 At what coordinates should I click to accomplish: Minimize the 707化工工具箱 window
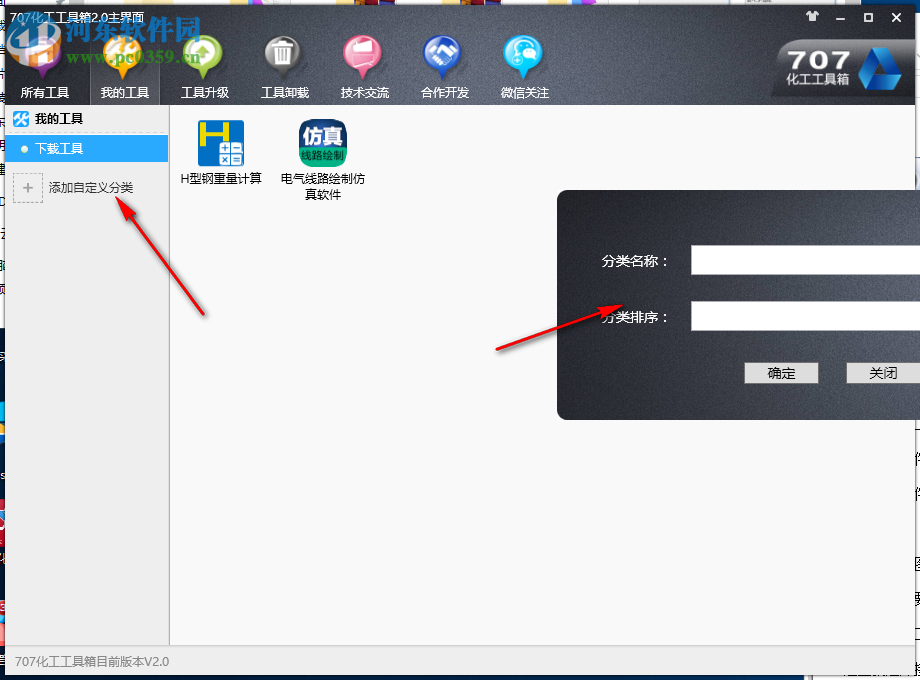pyautogui.click(x=840, y=18)
